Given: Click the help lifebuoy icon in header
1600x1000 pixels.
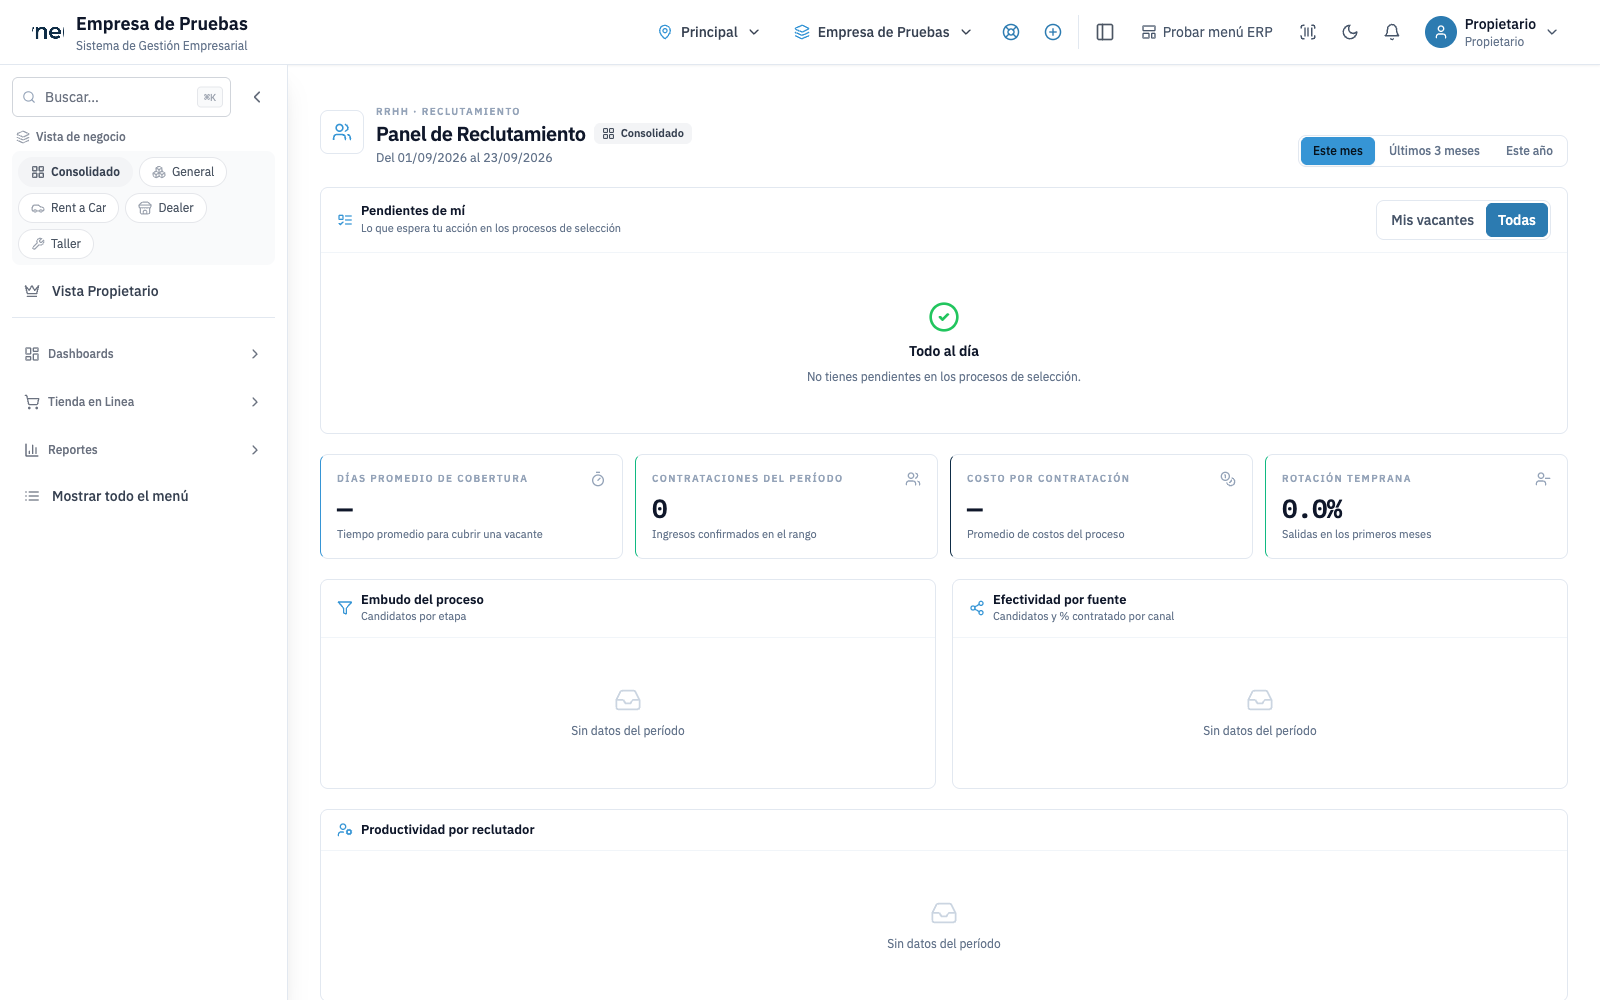Looking at the screenshot, I should (1011, 32).
